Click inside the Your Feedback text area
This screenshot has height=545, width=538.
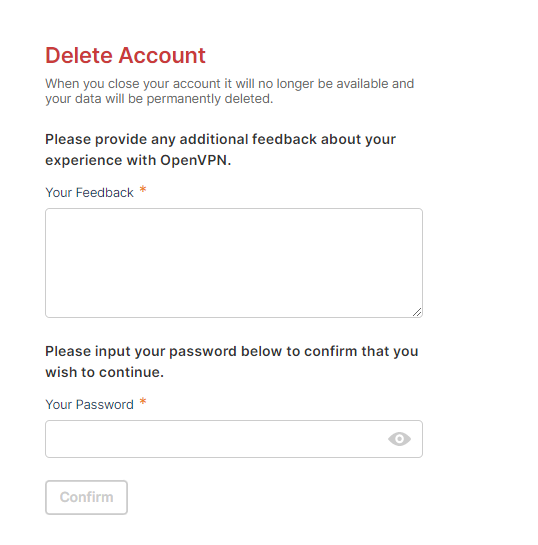click(234, 263)
